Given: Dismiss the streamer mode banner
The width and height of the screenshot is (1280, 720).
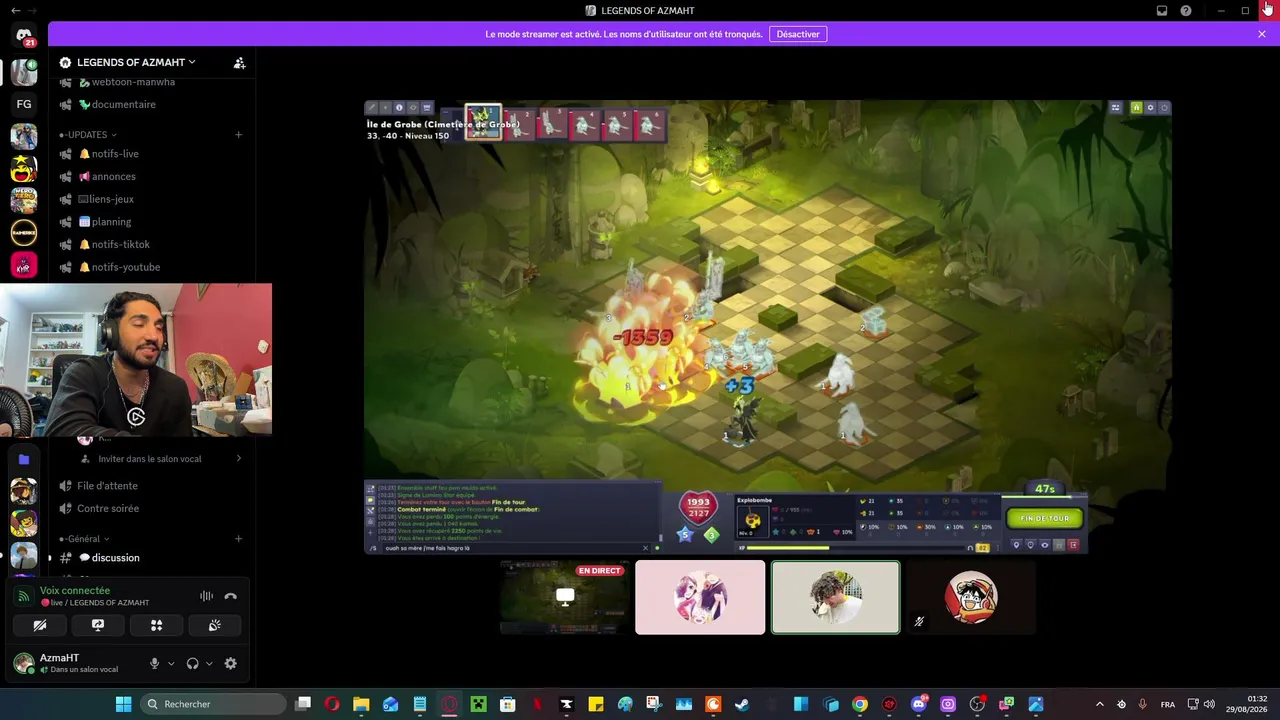Looking at the screenshot, I should [1262, 34].
